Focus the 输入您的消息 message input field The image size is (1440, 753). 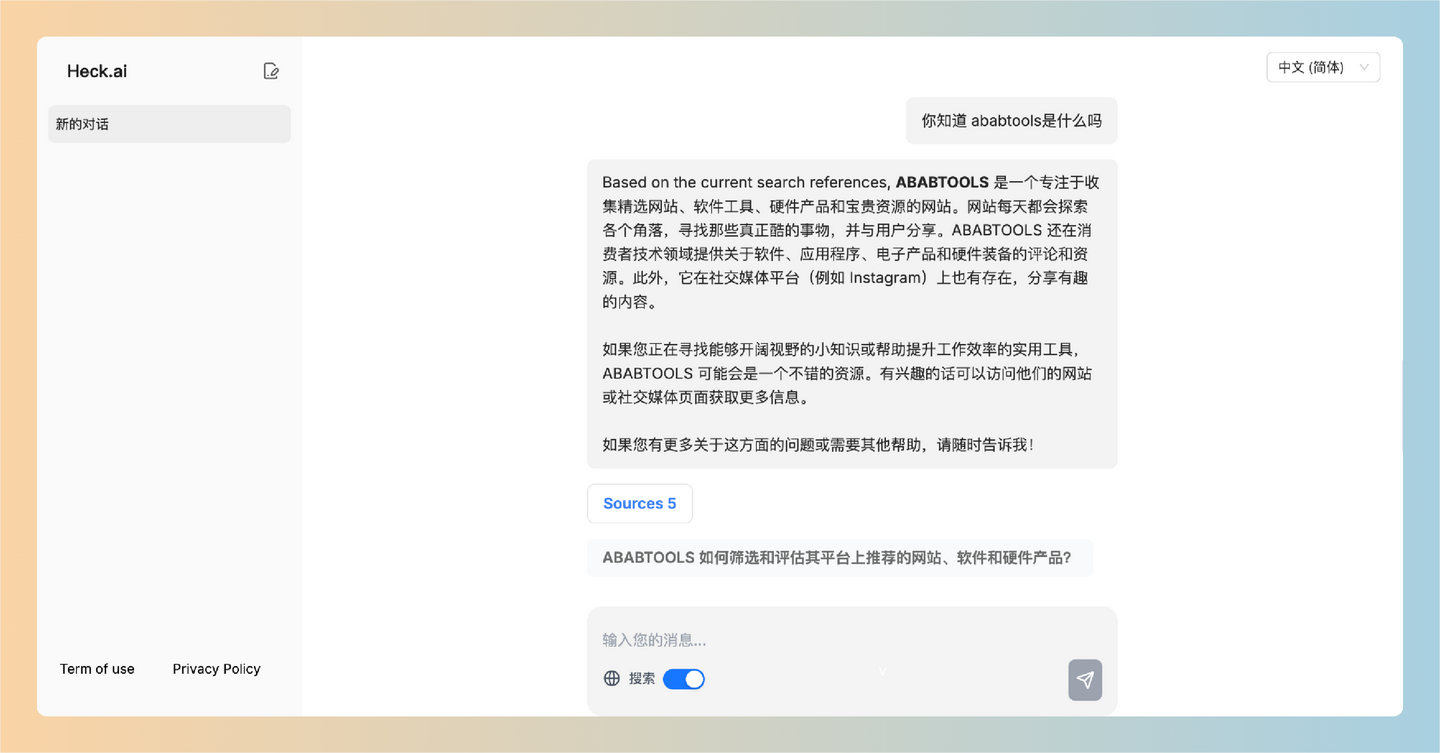coord(852,640)
